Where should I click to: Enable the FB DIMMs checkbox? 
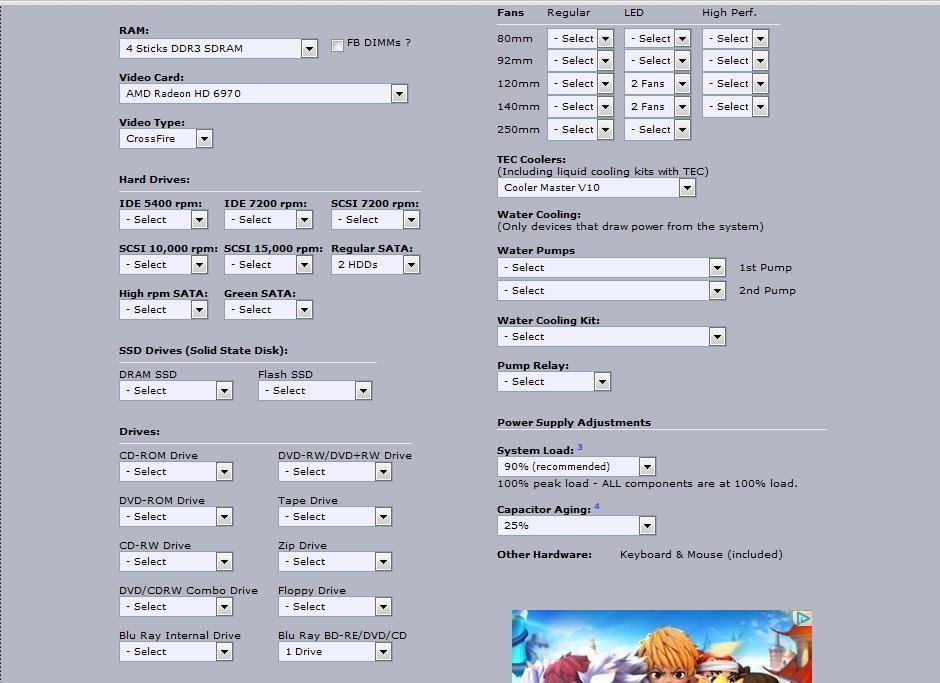338,45
